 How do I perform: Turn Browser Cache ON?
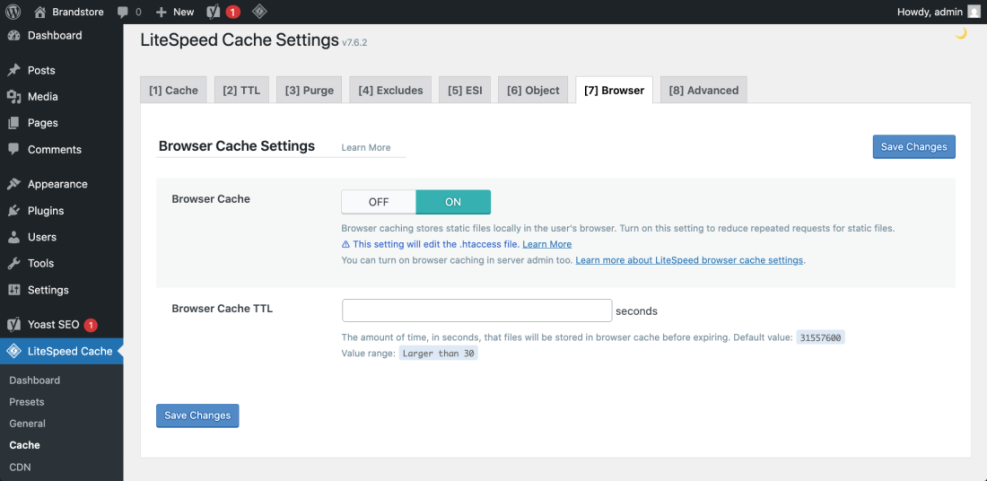coord(453,202)
